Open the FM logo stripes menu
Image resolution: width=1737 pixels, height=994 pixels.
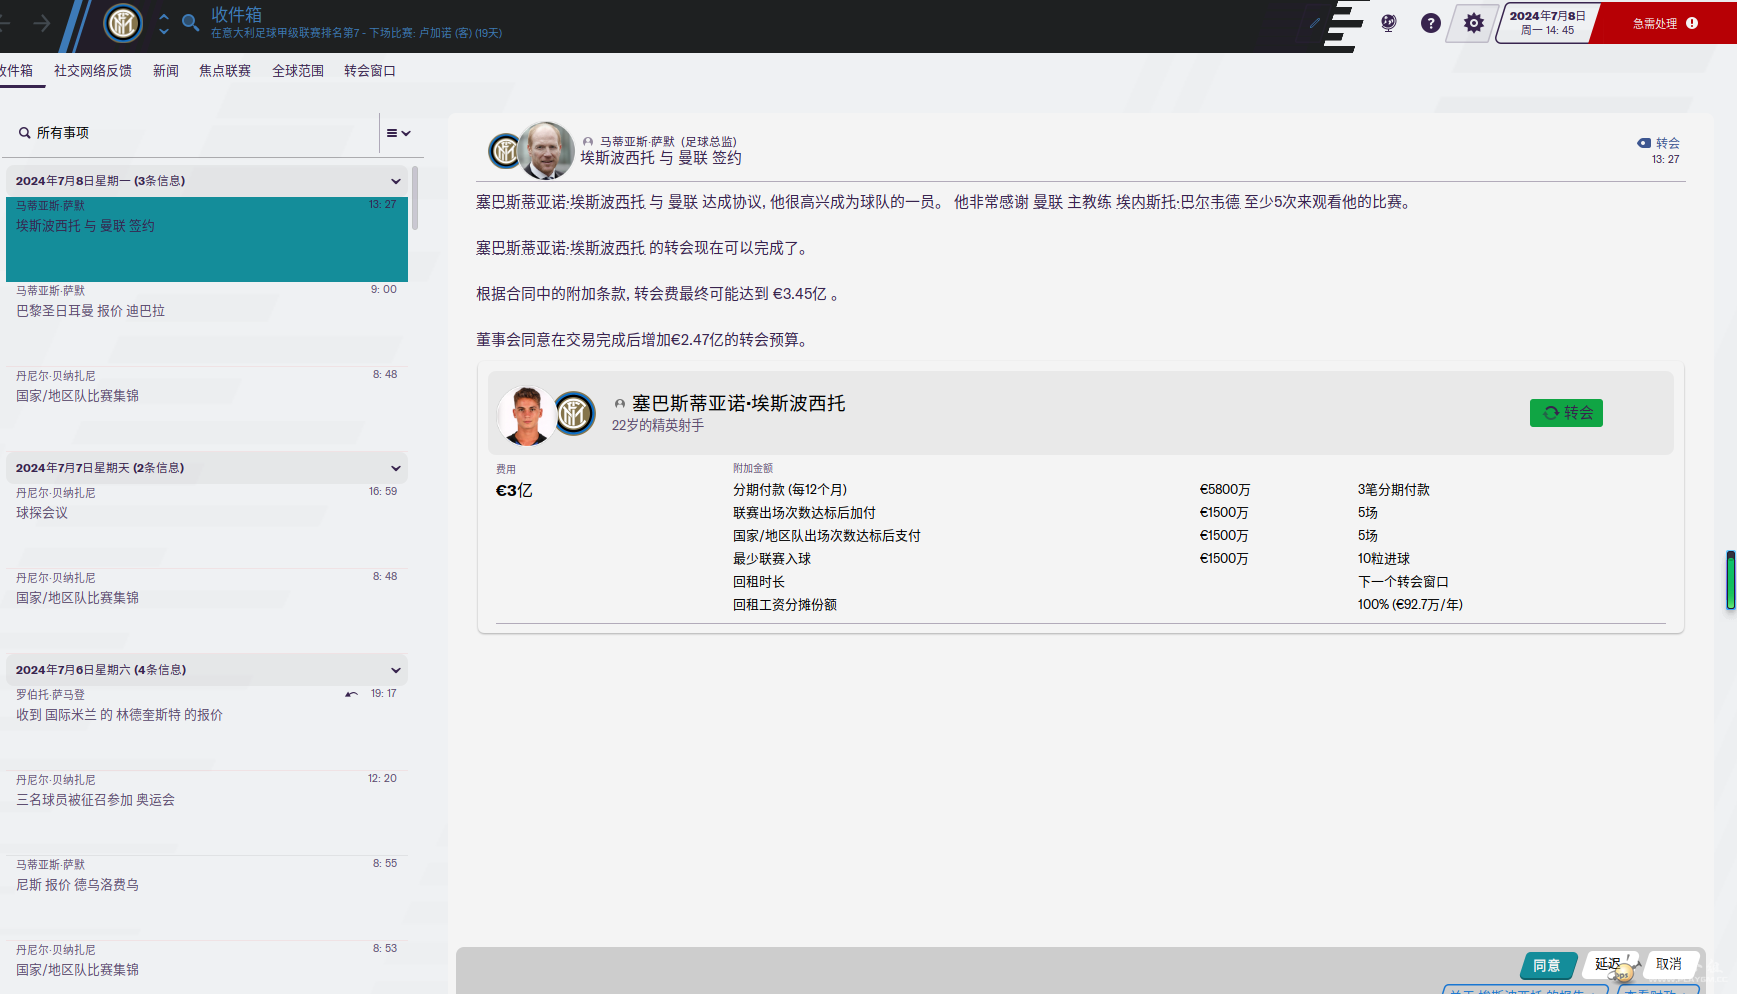[1343, 25]
